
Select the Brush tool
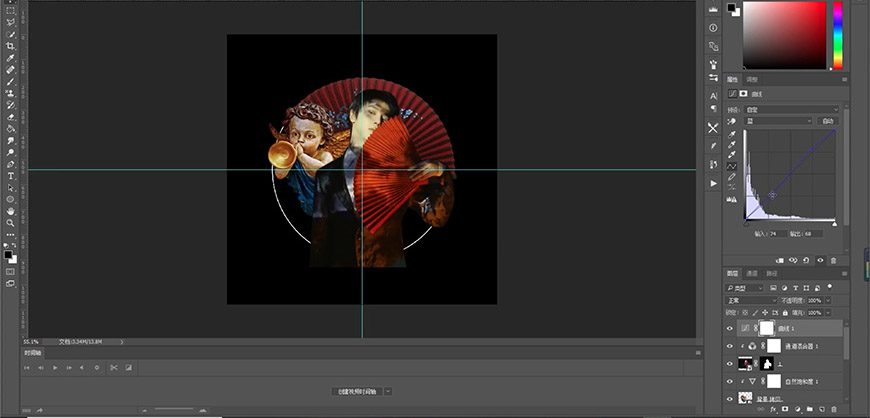(11, 82)
